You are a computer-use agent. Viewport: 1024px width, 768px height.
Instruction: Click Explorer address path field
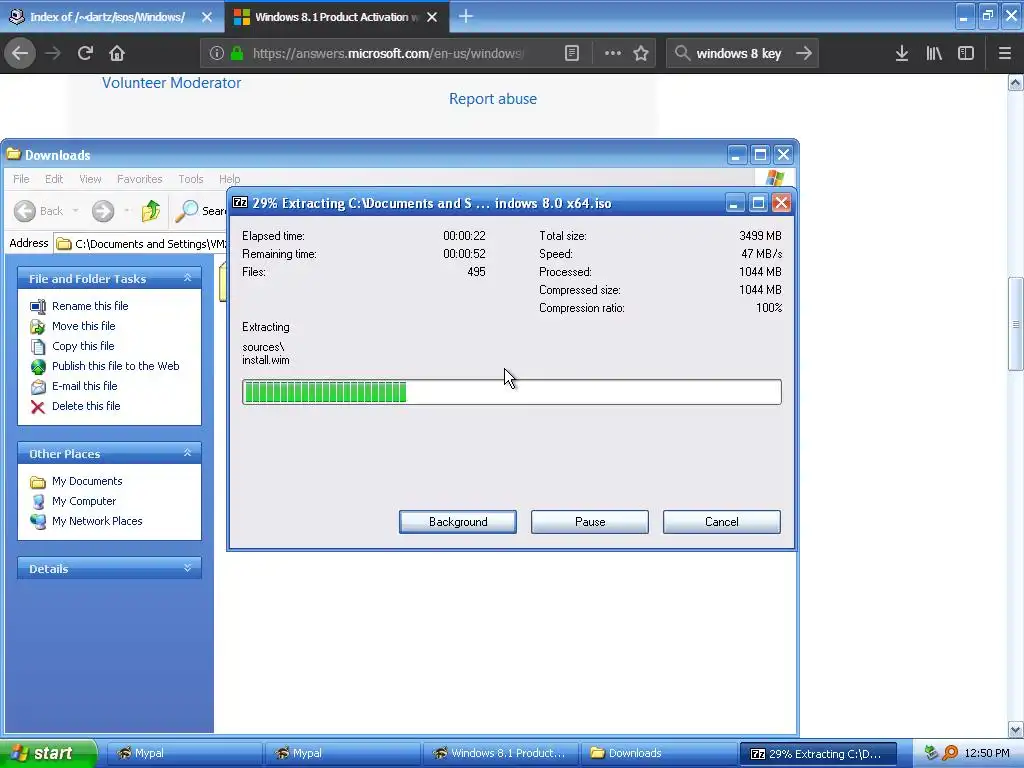[140, 244]
